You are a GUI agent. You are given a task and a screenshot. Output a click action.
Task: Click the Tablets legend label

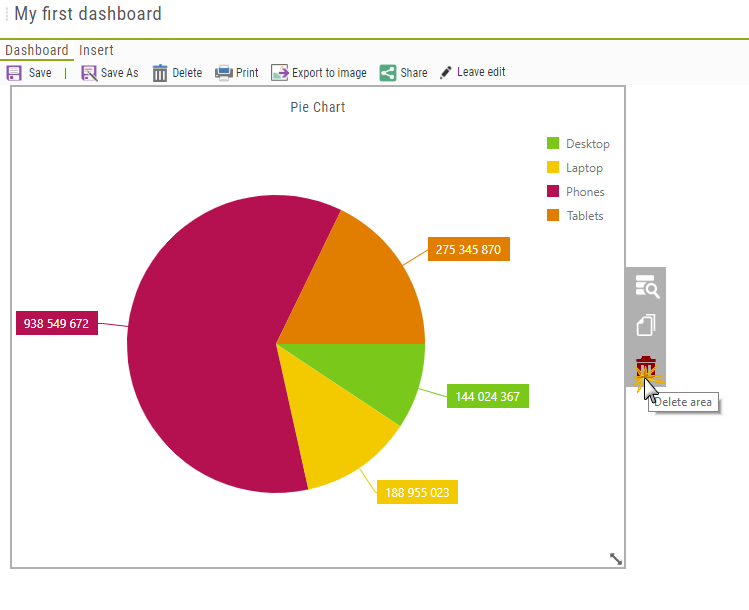coord(585,216)
